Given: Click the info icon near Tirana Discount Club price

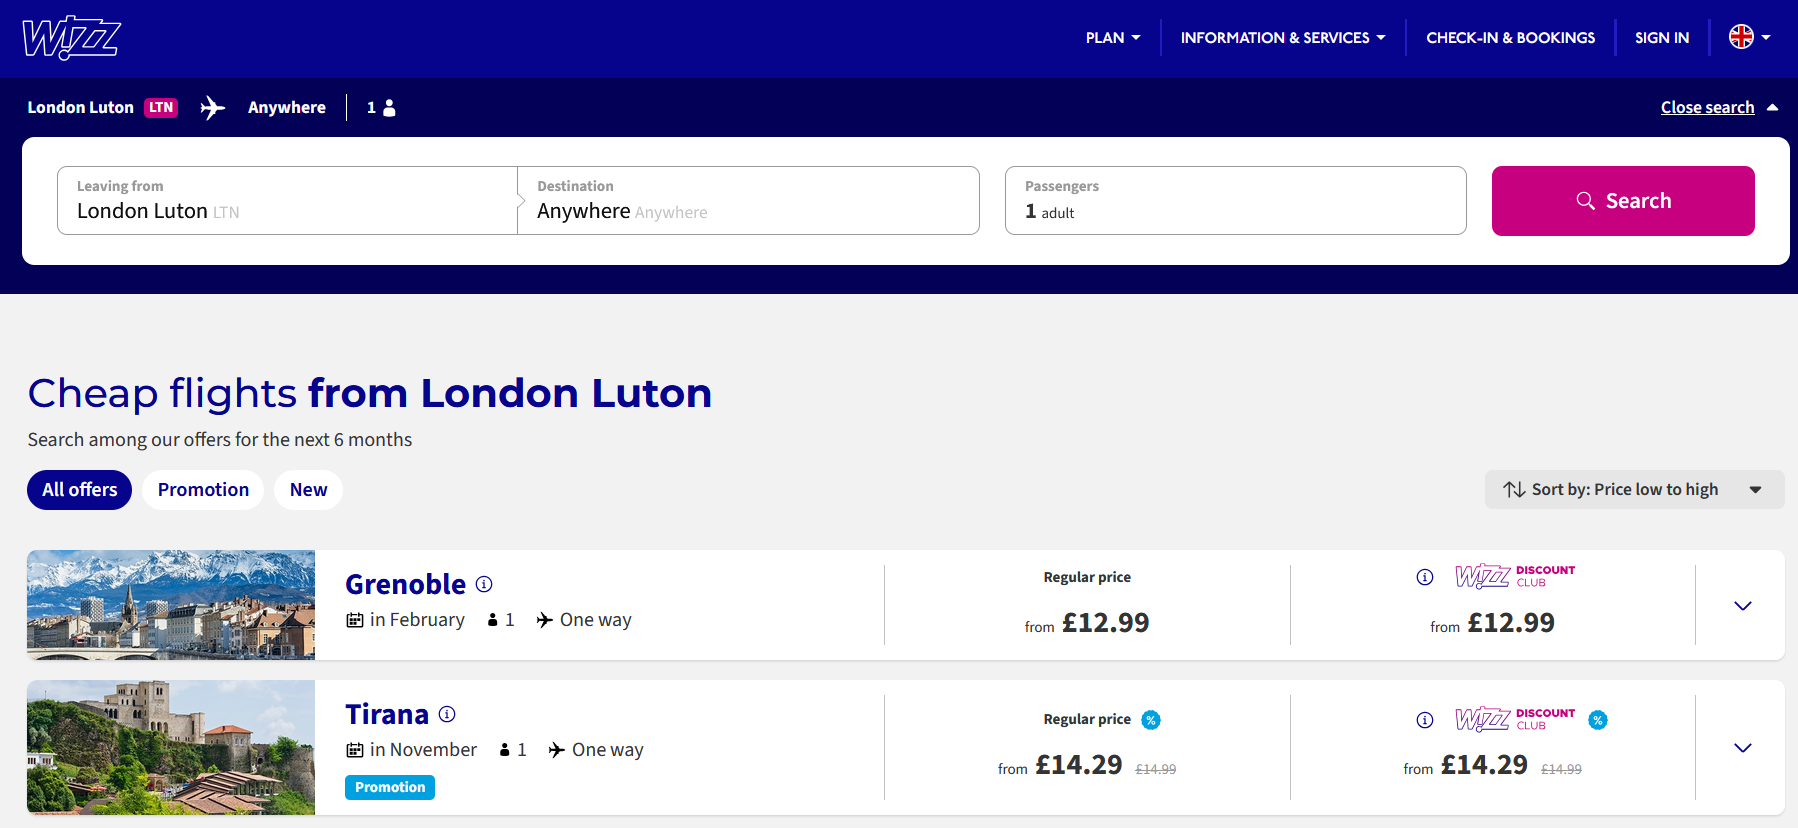Looking at the screenshot, I should (1424, 719).
